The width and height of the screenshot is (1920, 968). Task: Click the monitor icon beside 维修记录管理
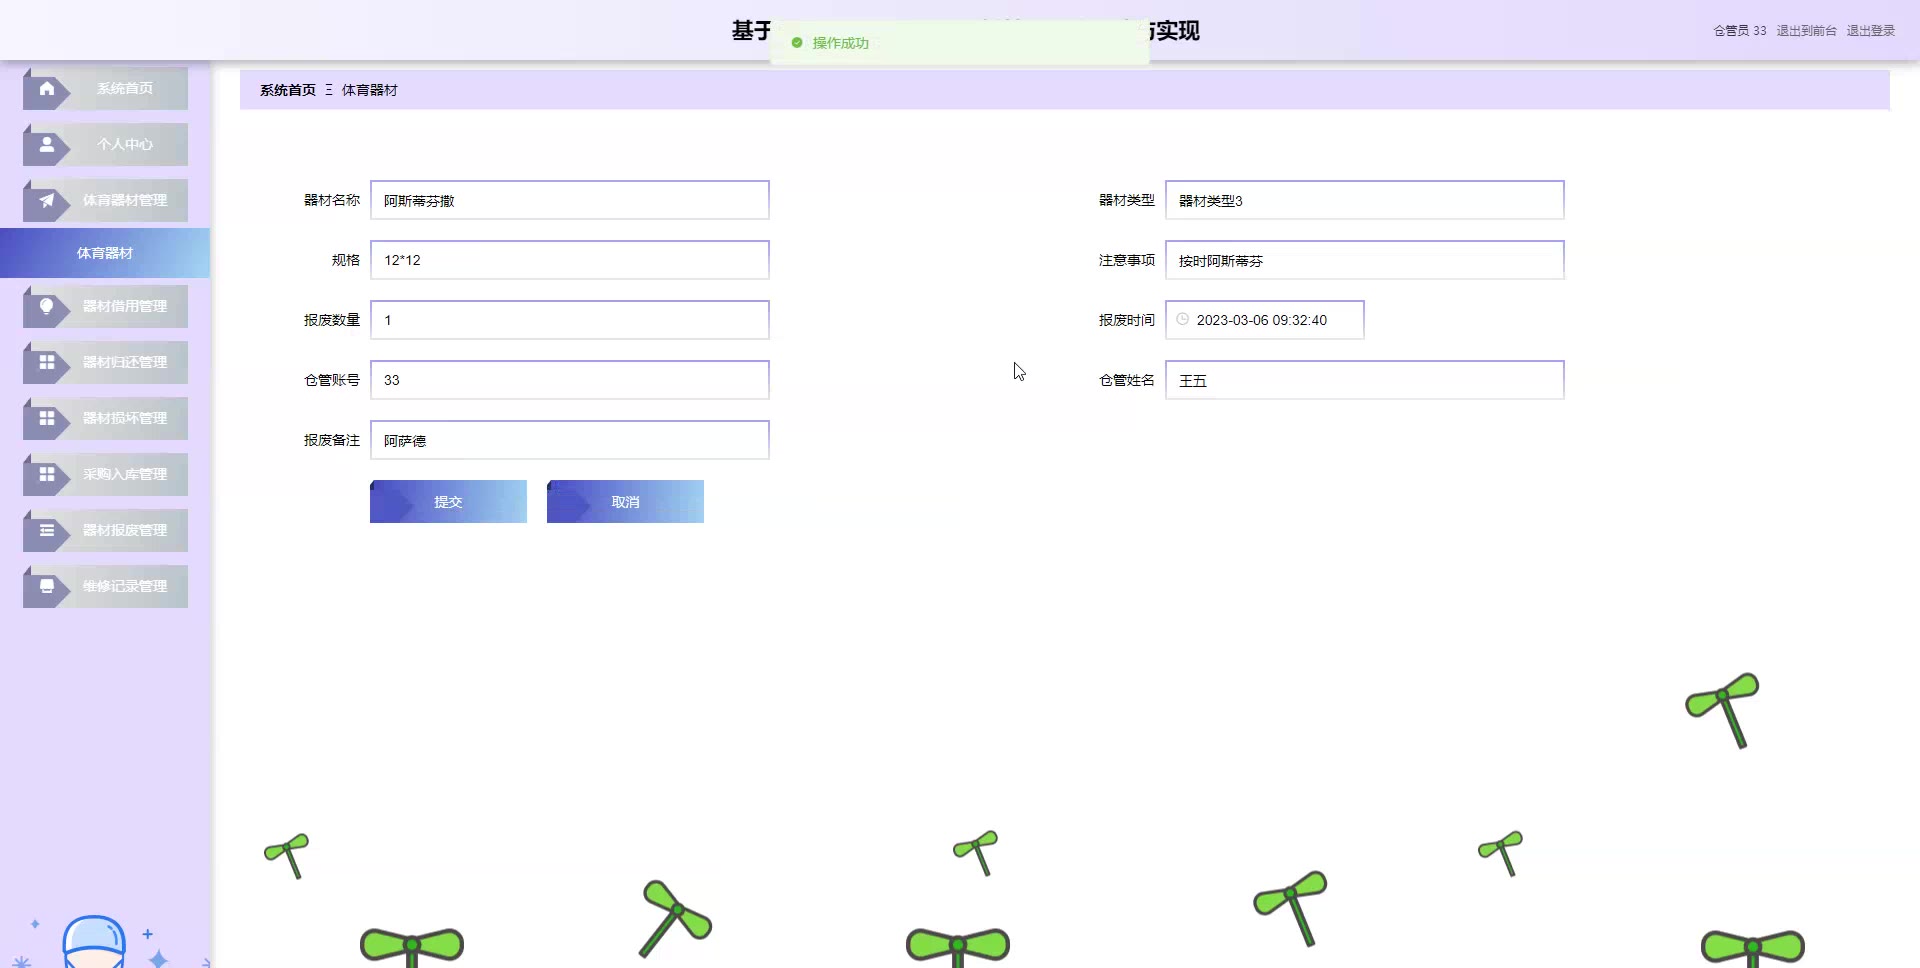pos(46,586)
